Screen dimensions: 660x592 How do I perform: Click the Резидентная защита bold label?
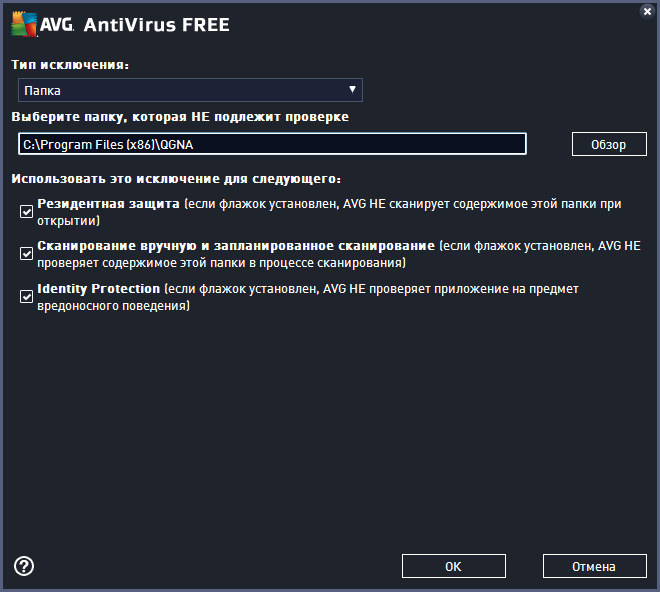[x=108, y=204]
